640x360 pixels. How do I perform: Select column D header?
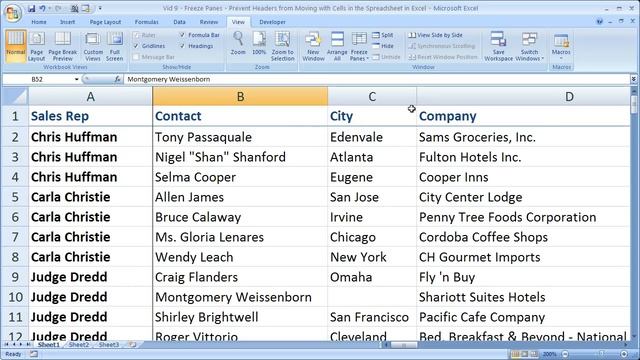pyautogui.click(x=523, y=97)
